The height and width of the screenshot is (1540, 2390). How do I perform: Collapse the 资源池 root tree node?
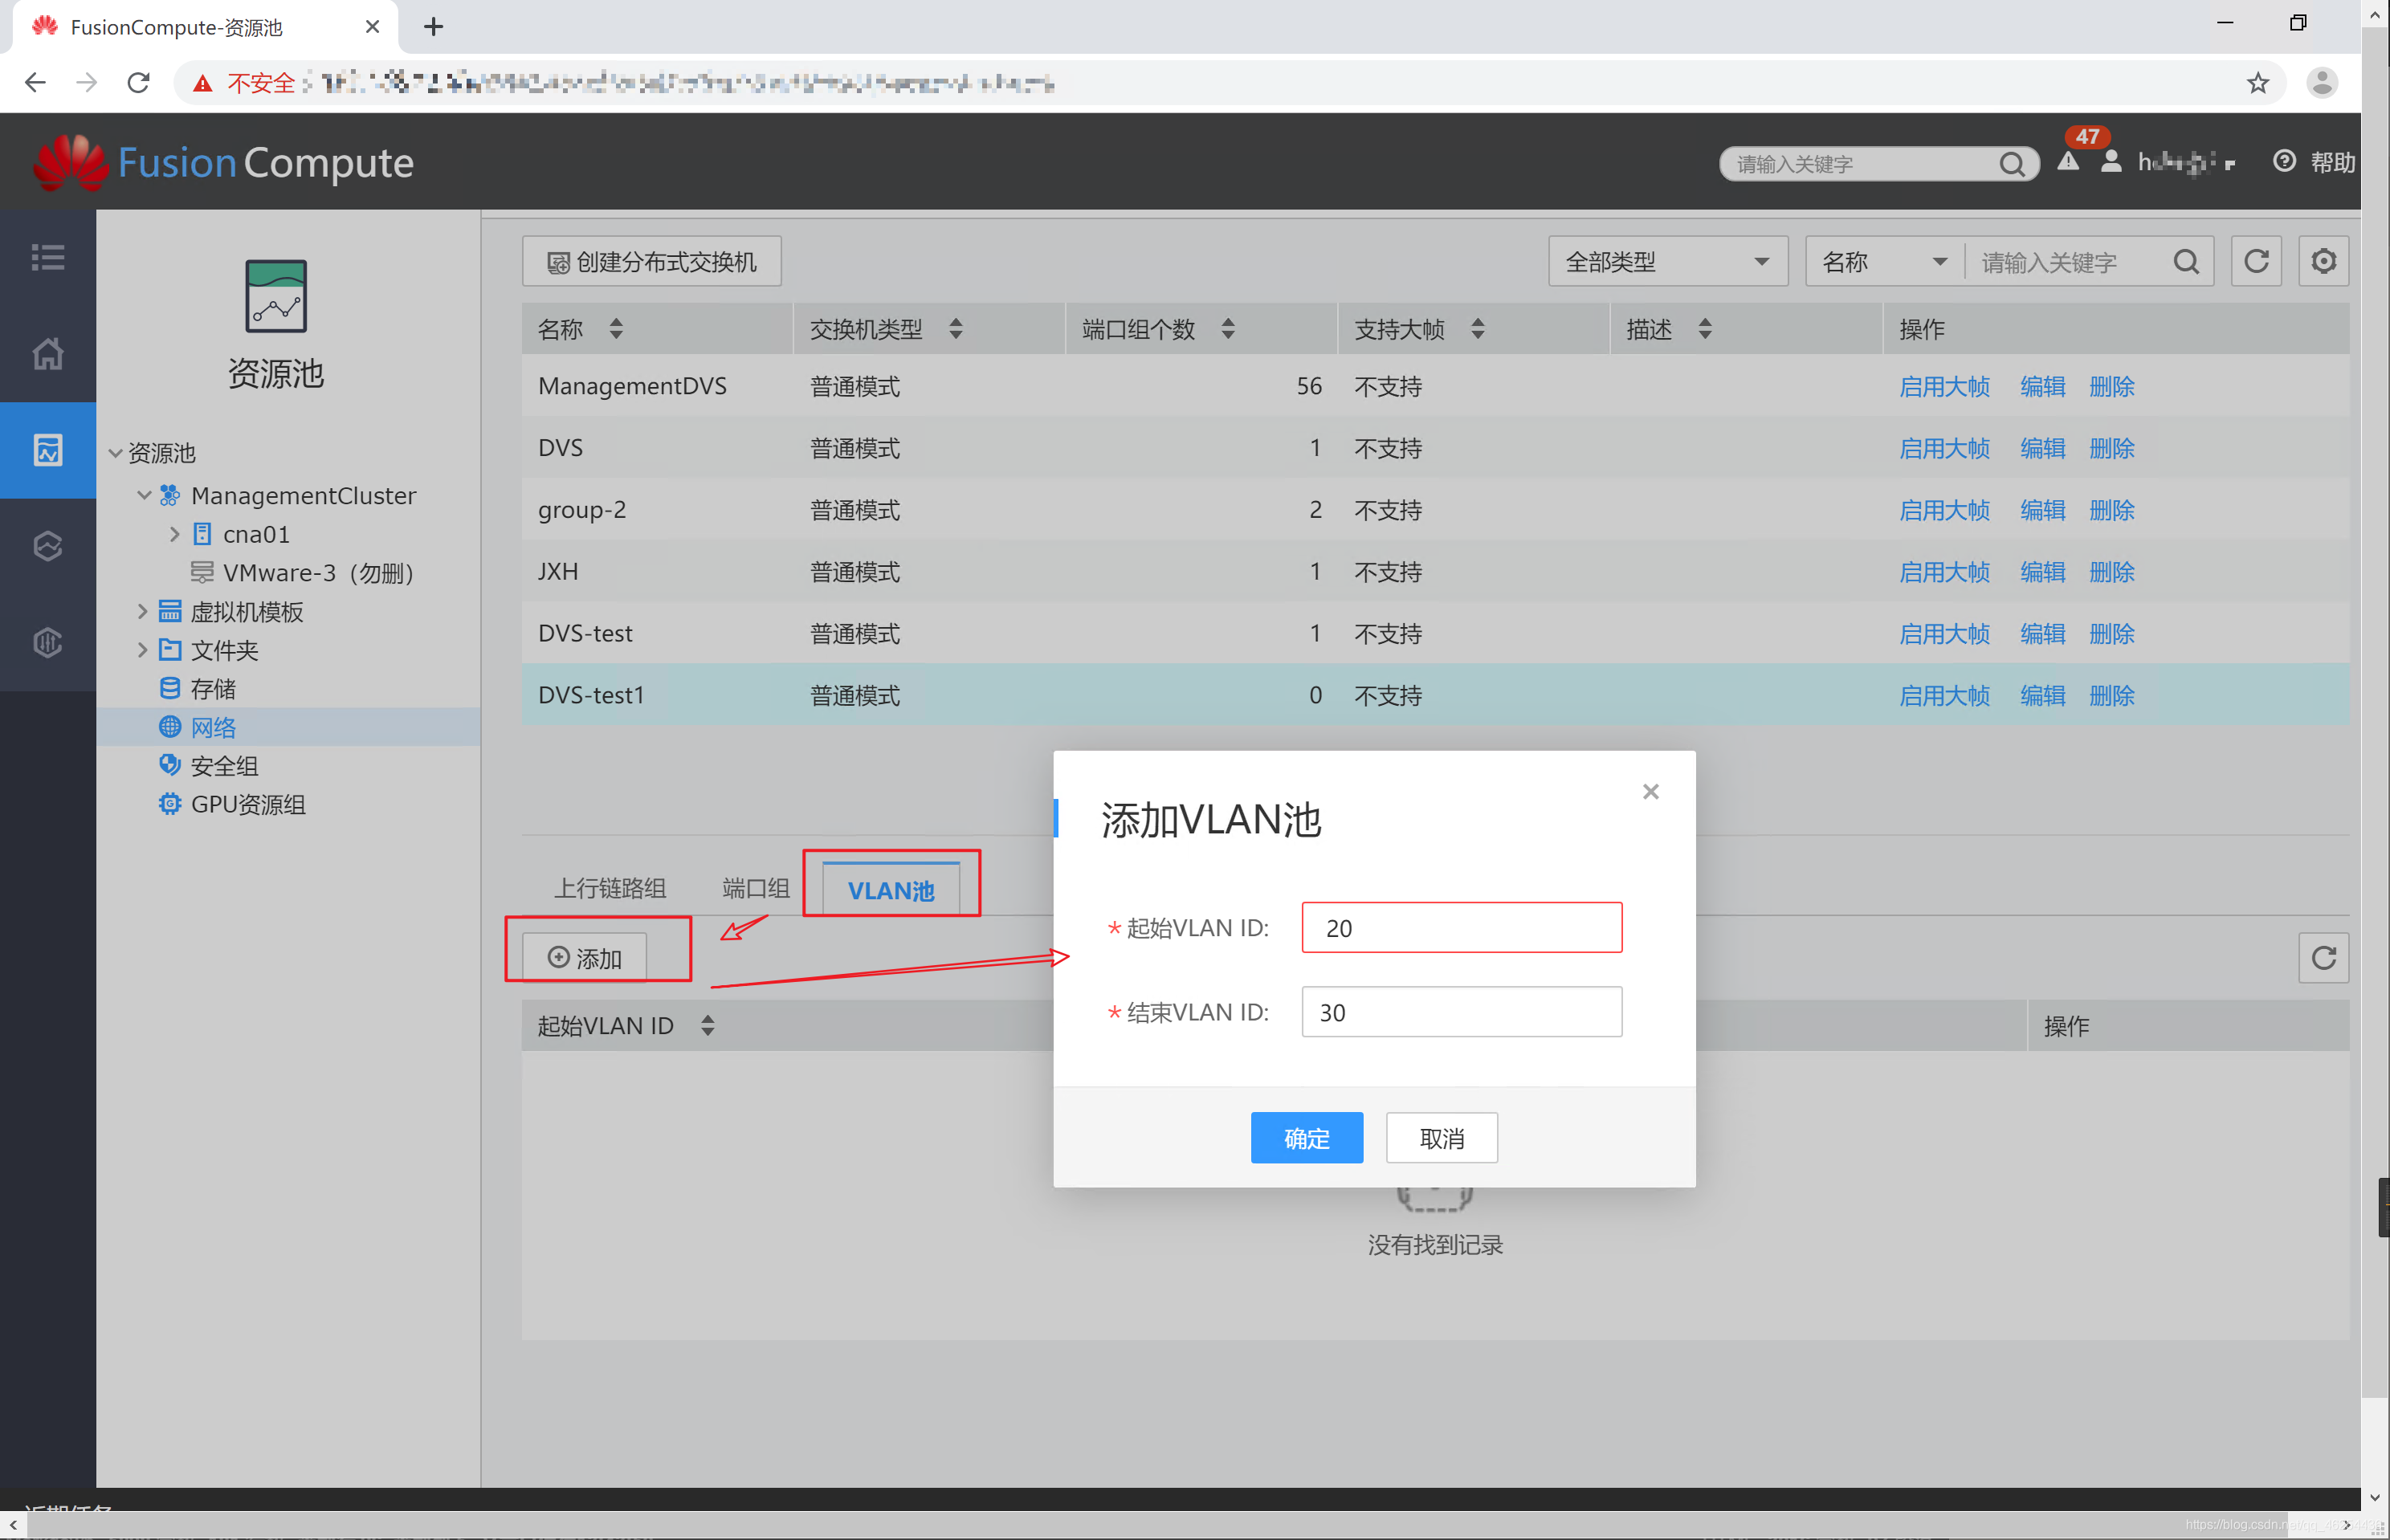click(x=116, y=453)
